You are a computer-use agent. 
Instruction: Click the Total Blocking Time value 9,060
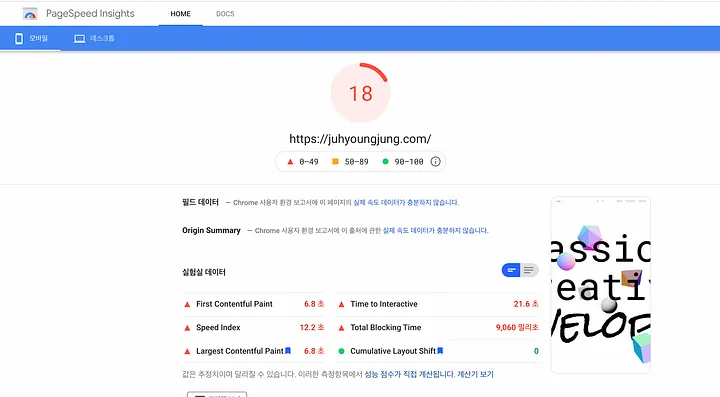517,327
